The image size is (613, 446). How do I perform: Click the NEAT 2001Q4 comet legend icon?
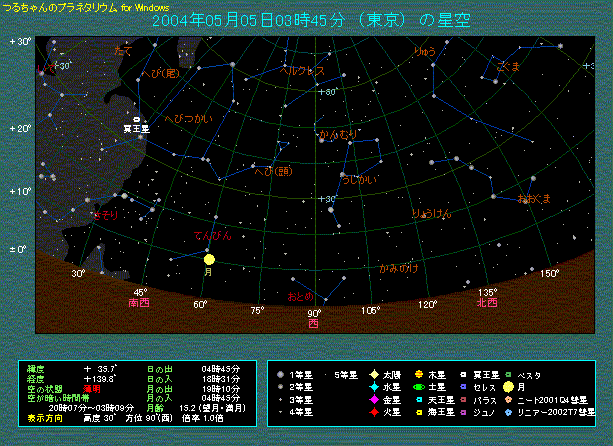coord(509,399)
